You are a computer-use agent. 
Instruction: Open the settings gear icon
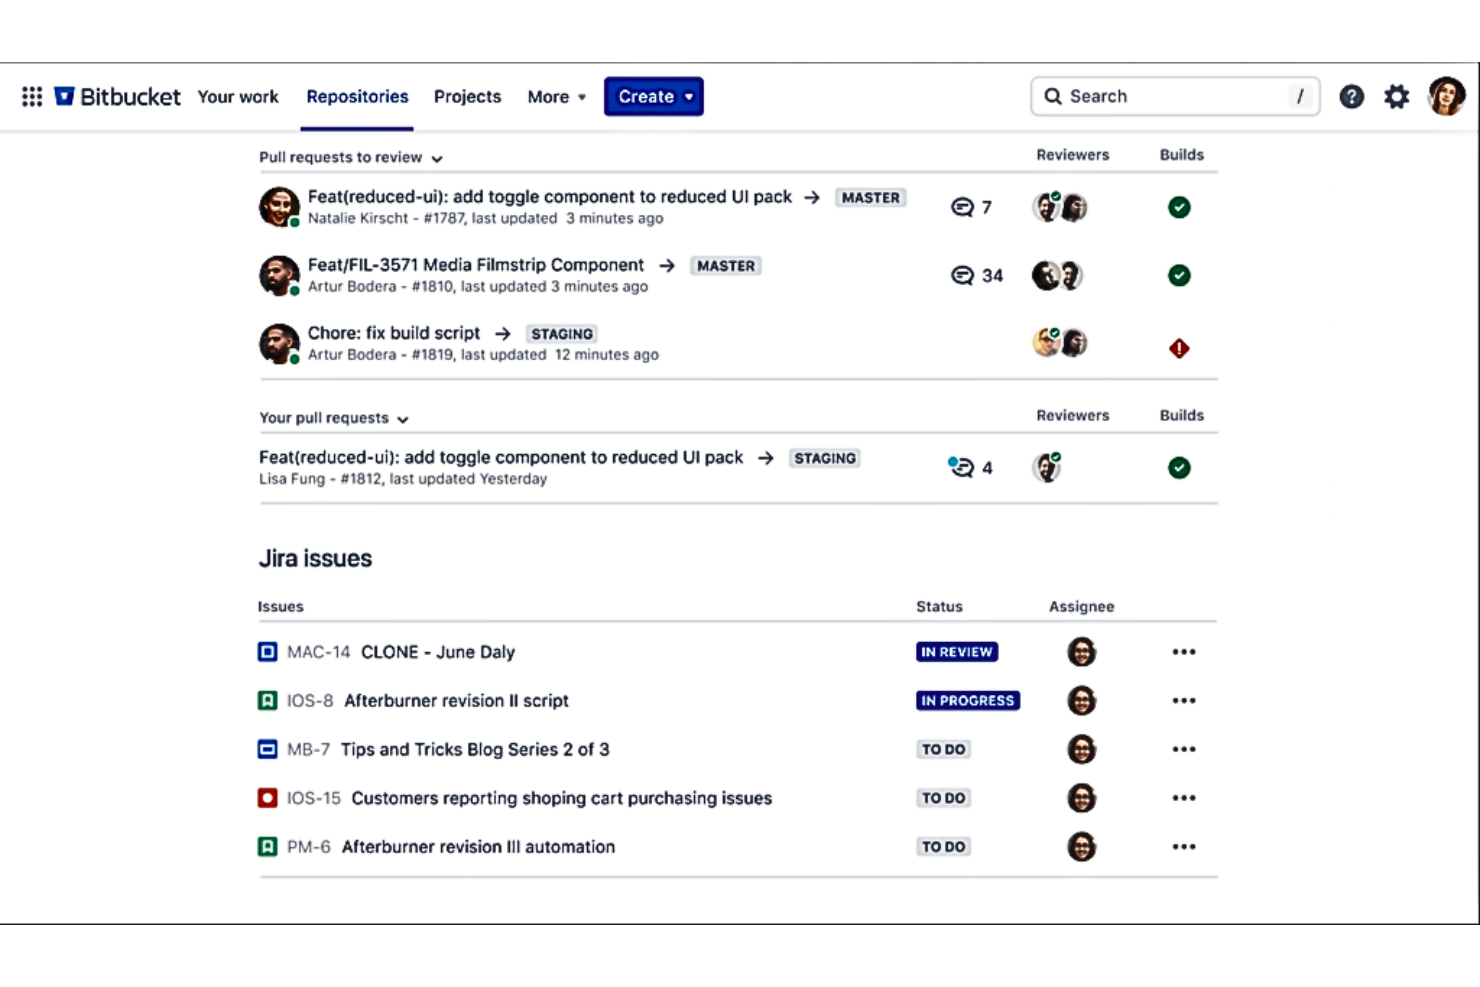[x=1396, y=96]
